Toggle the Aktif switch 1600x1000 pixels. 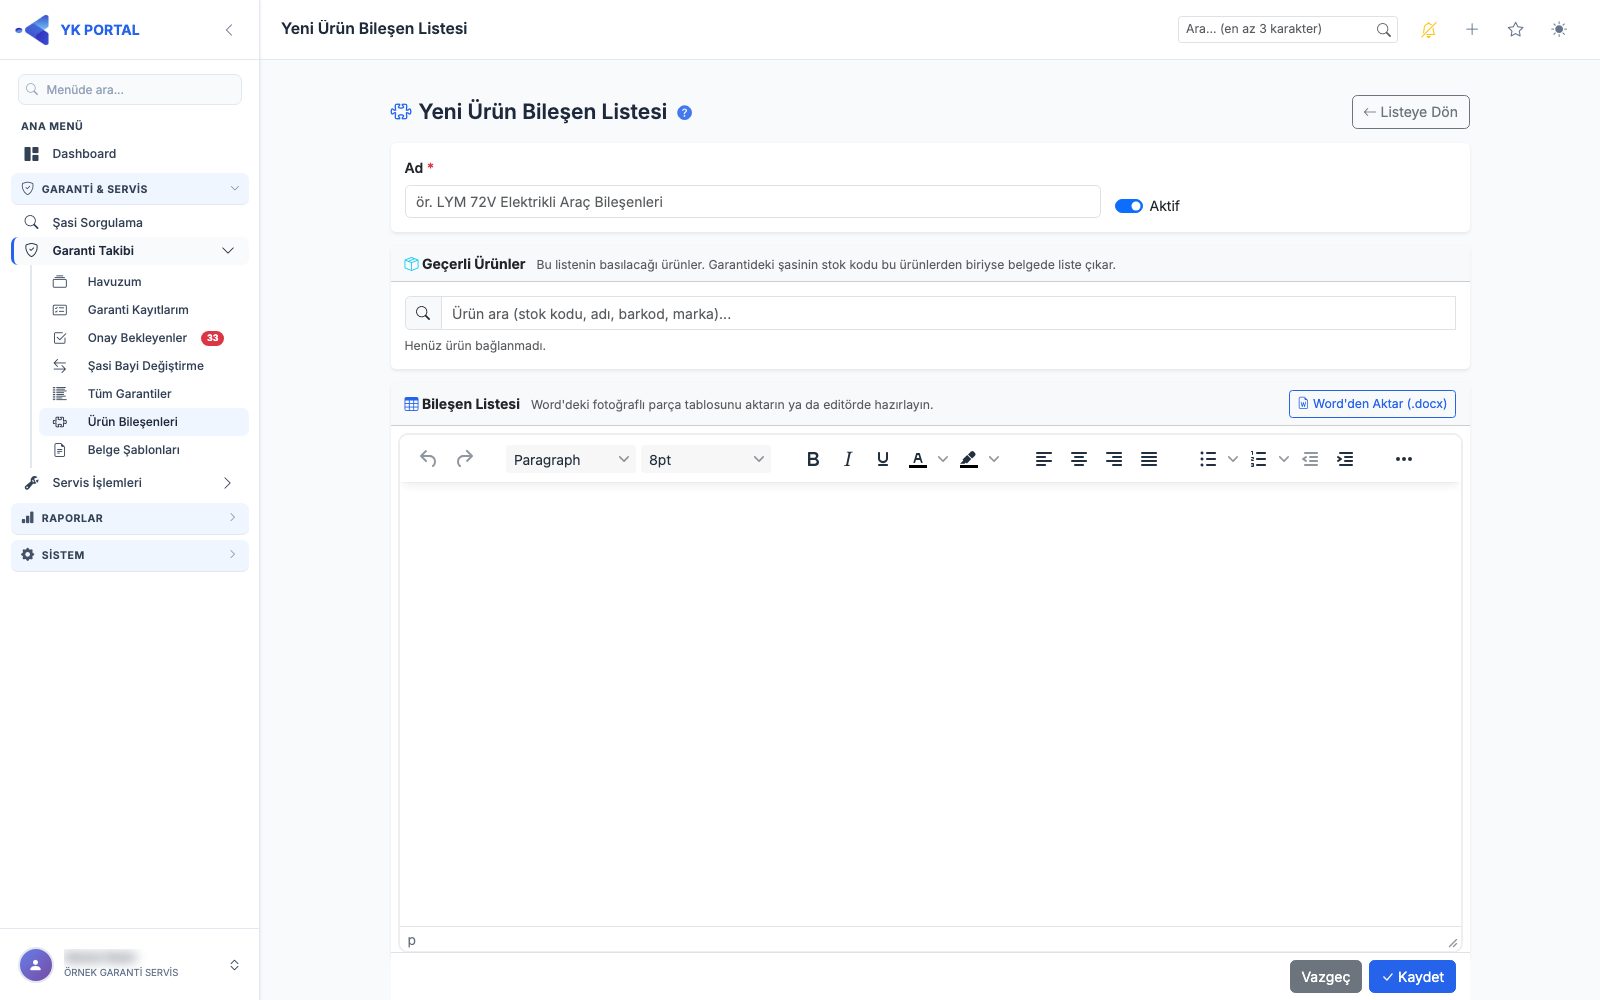pos(1129,206)
